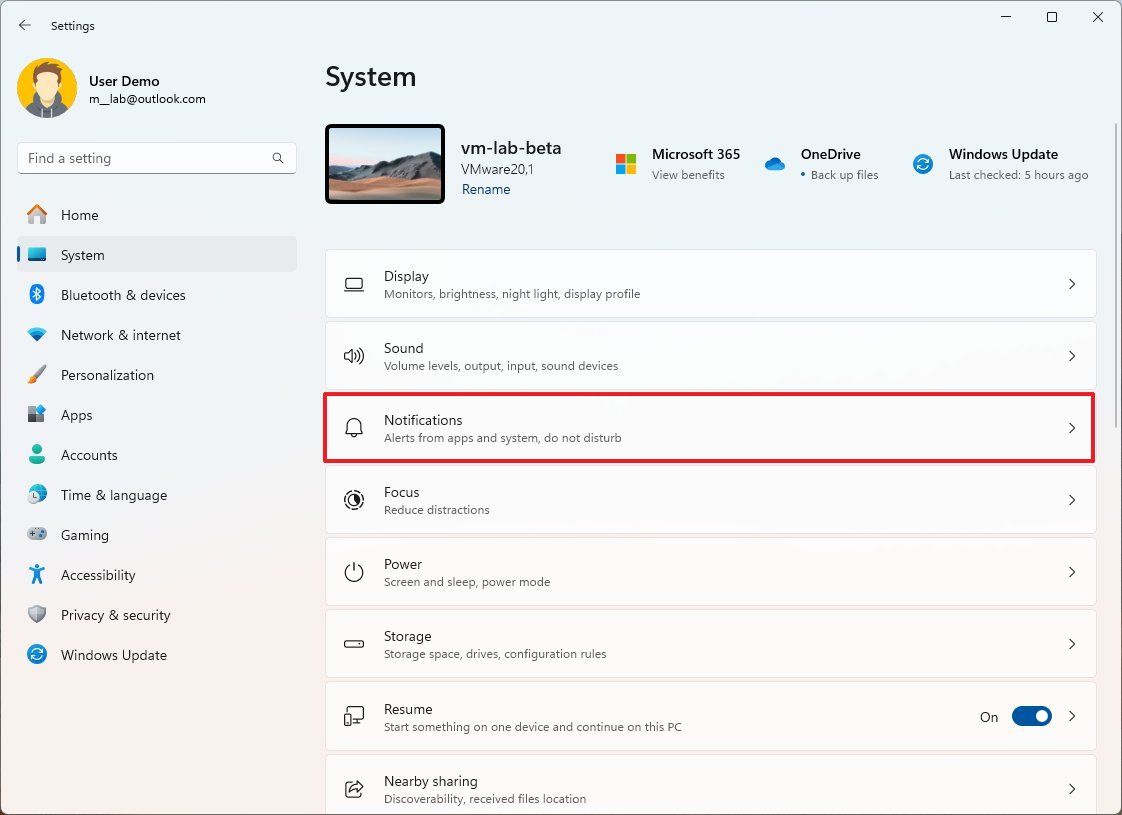The width and height of the screenshot is (1122, 815).
Task: Turn off the Resume toggle
Action: (x=1033, y=716)
